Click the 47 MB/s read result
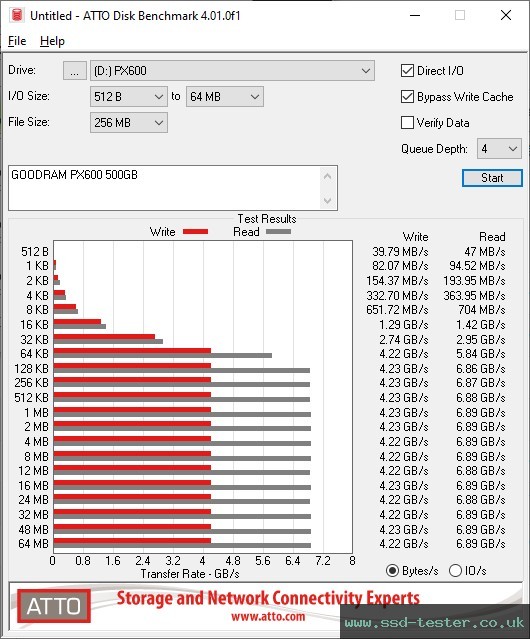This screenshot has height=639, width=530. (485, 252)
